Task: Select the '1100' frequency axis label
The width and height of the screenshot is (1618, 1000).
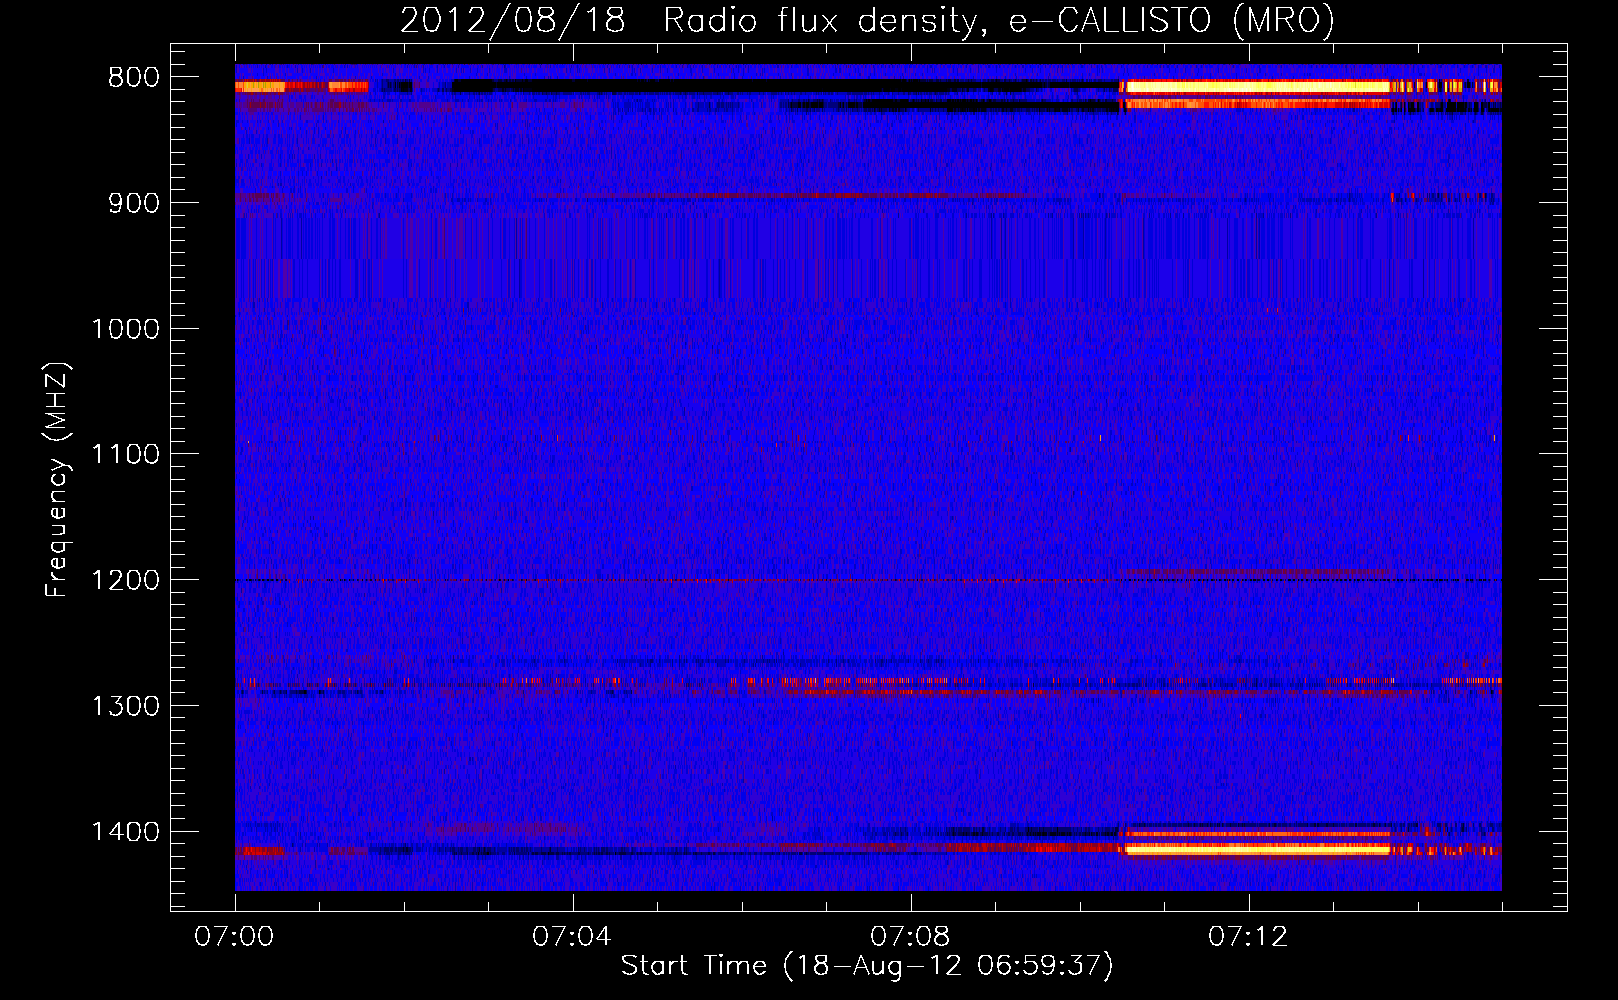Action: [125, 454]
